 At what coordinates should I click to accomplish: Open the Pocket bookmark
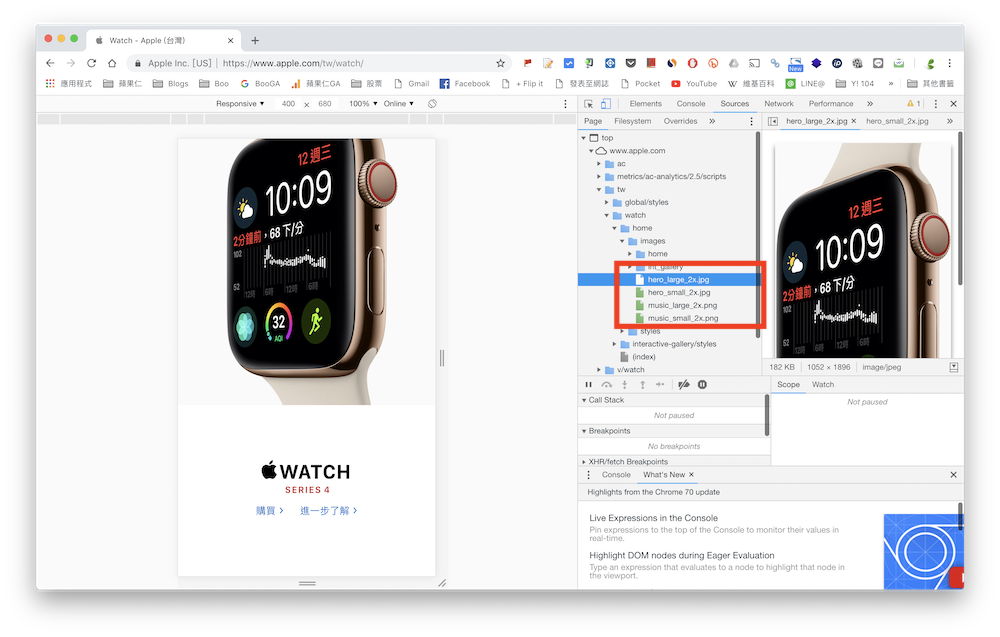click(x=640, y=84)
